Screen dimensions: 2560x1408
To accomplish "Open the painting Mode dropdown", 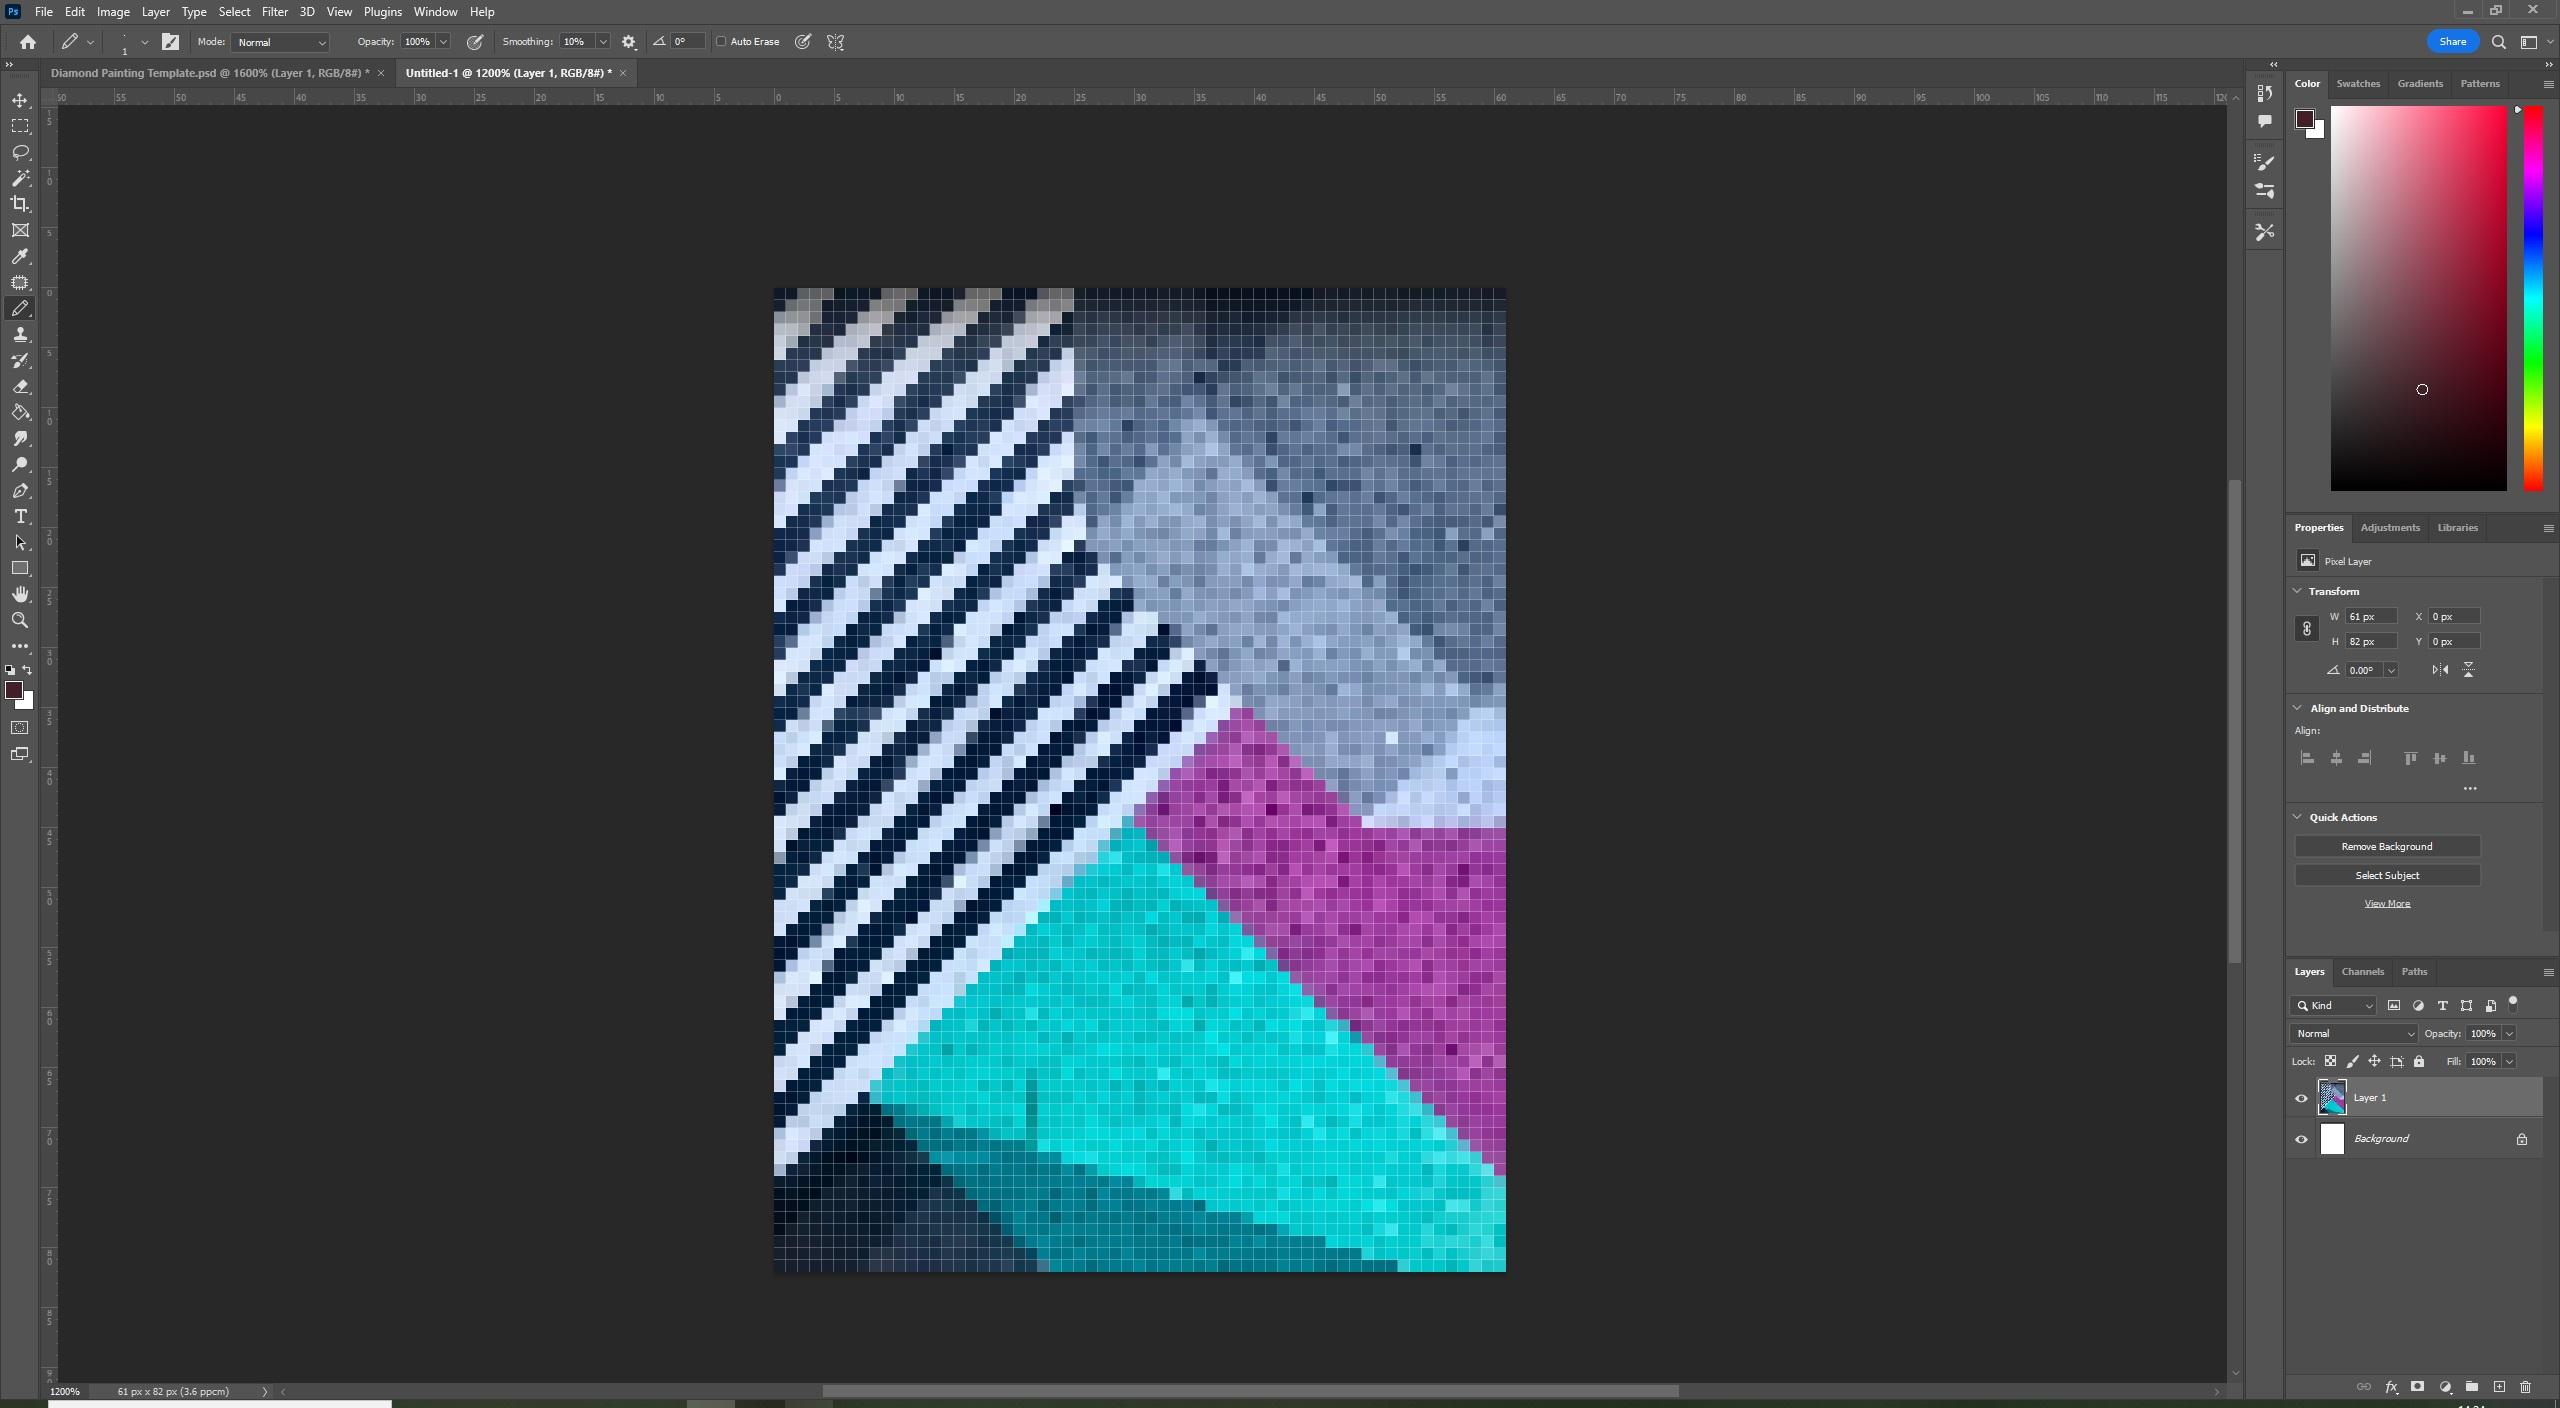I will pos(280,42).
